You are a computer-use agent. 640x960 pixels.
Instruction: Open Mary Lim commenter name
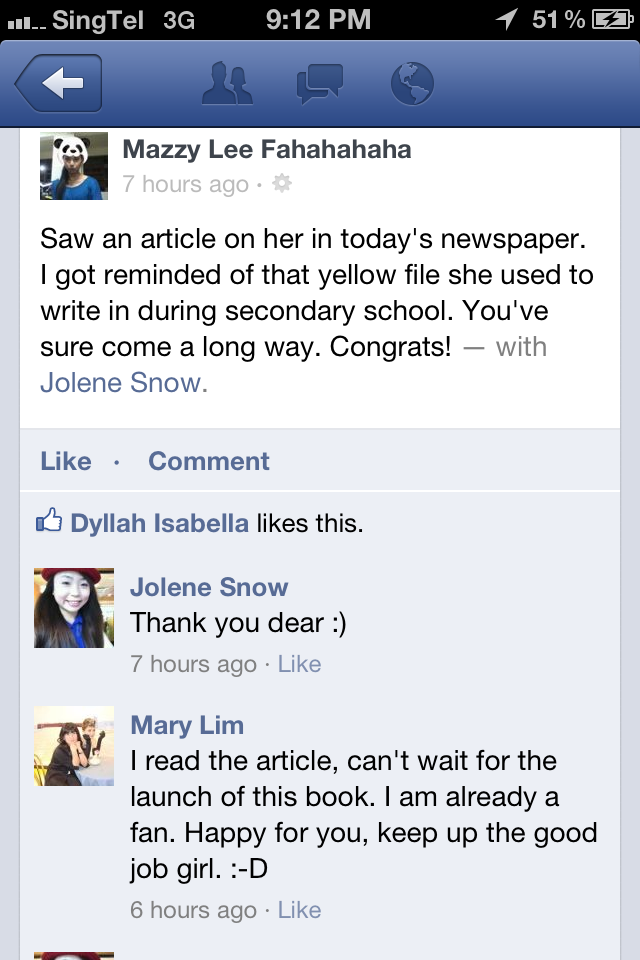[187, 726]
